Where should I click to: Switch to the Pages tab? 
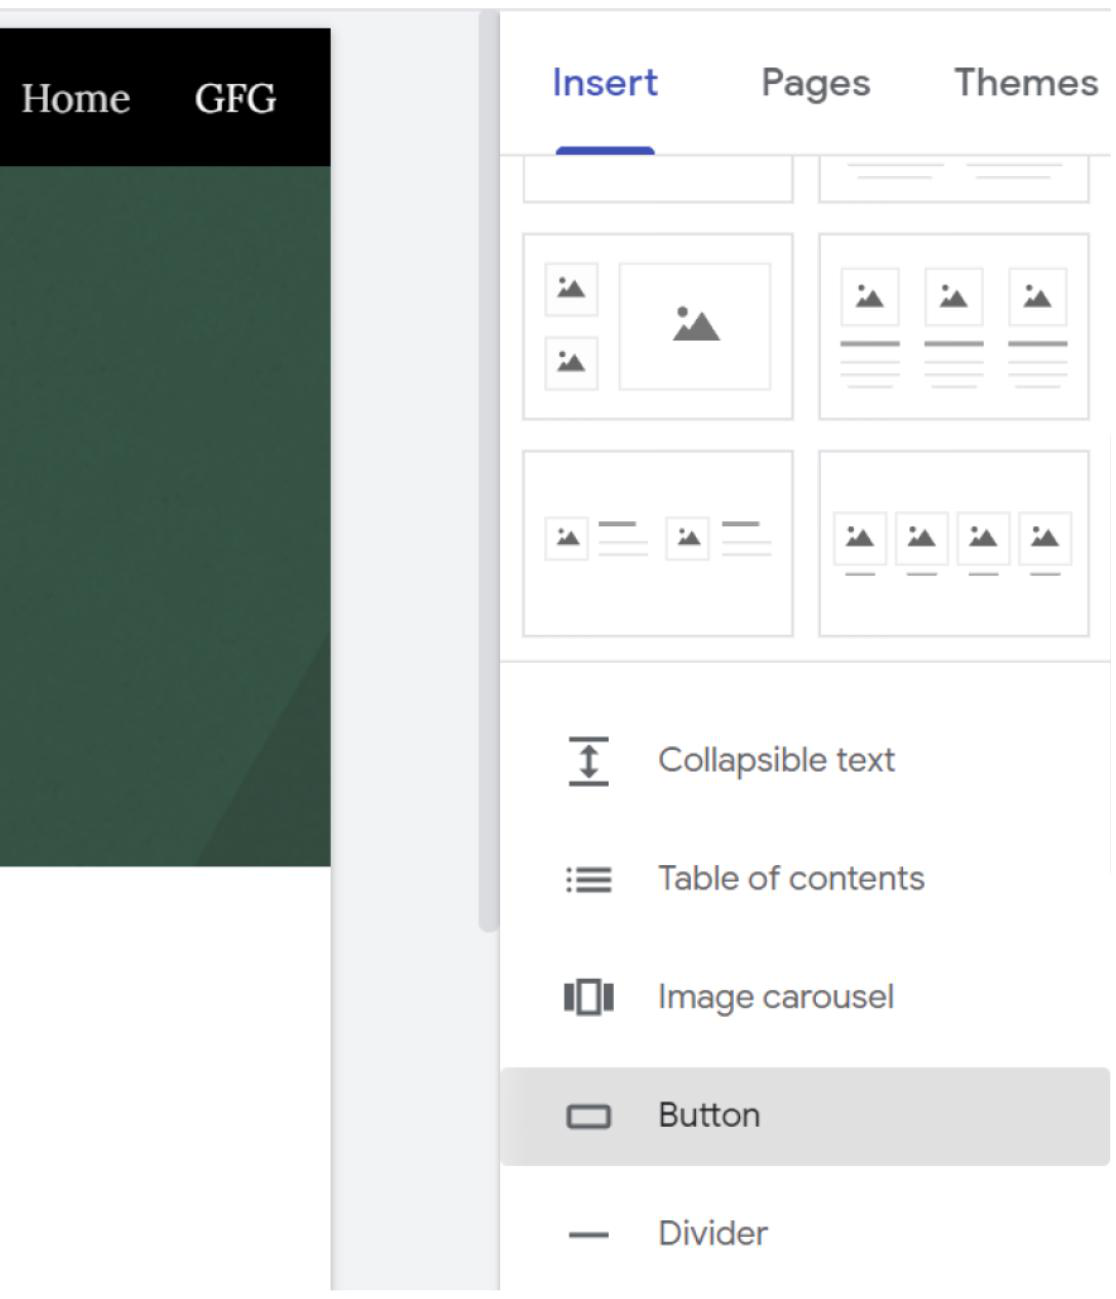point(815,83)
